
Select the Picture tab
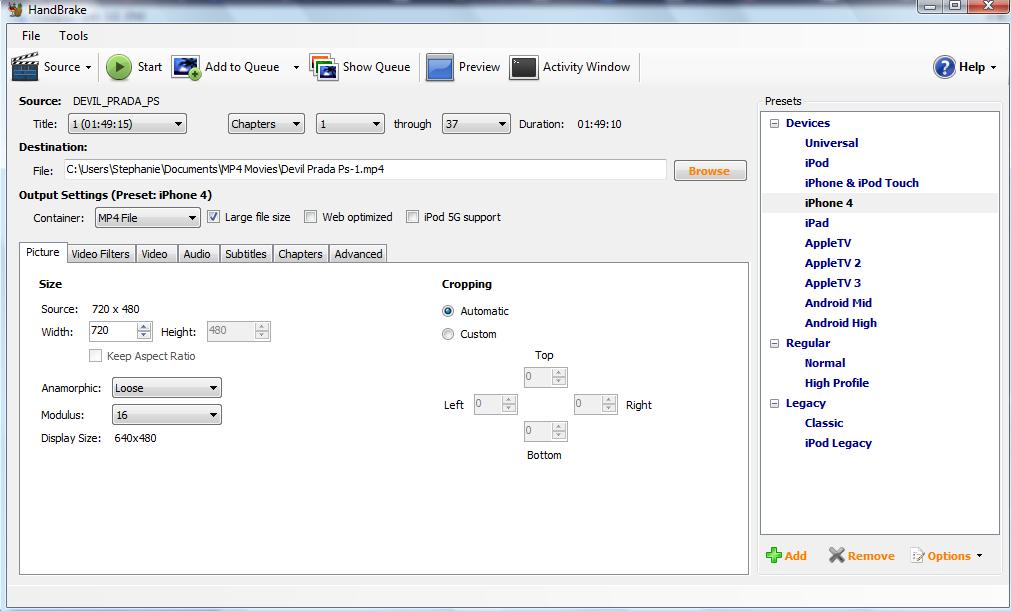(x=43, y=253)
